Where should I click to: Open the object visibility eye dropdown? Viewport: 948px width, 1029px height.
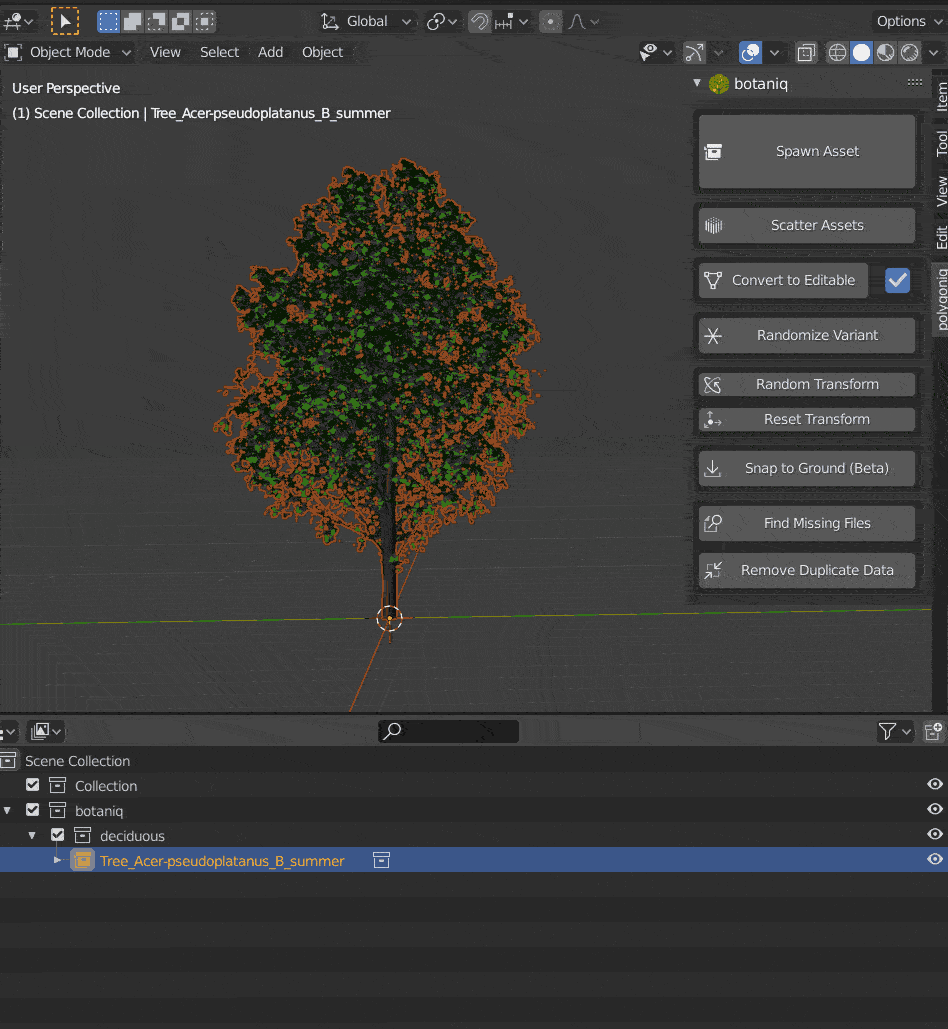tap(656, 52)
